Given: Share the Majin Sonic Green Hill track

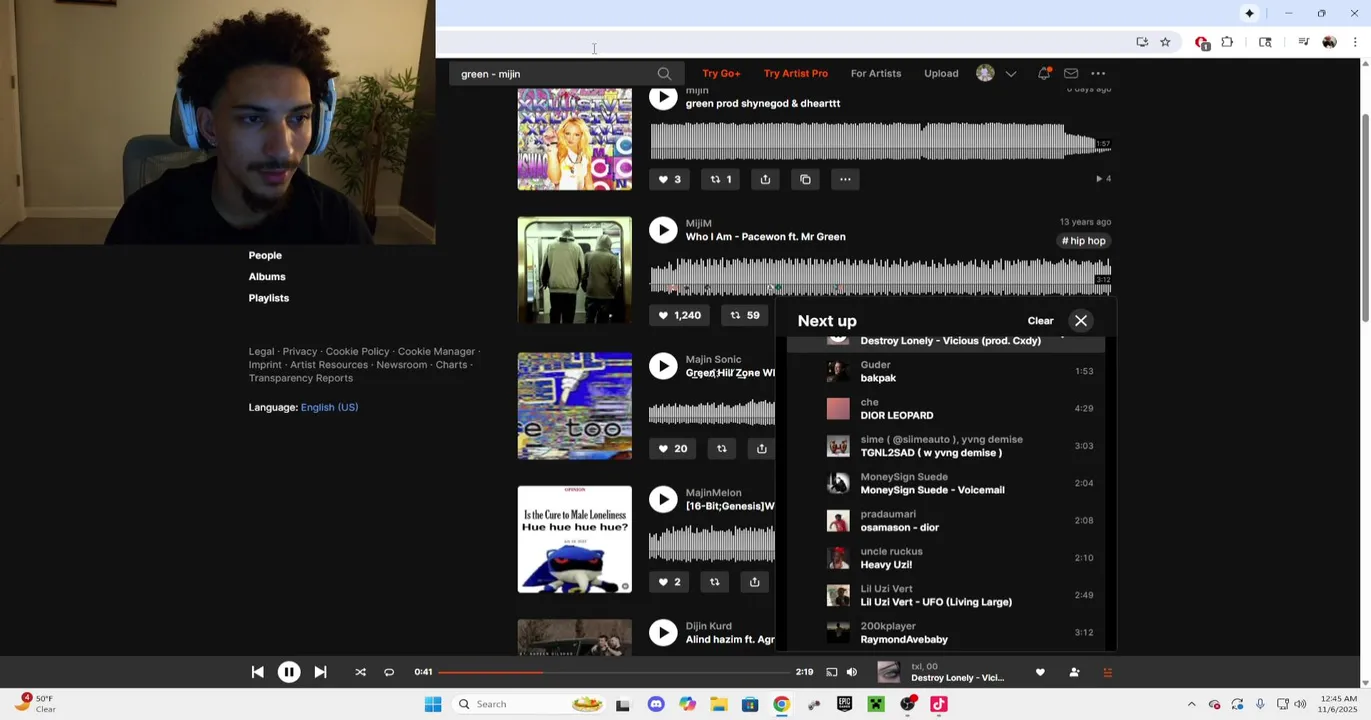Looking at the screenshot, I should (762, 448).
